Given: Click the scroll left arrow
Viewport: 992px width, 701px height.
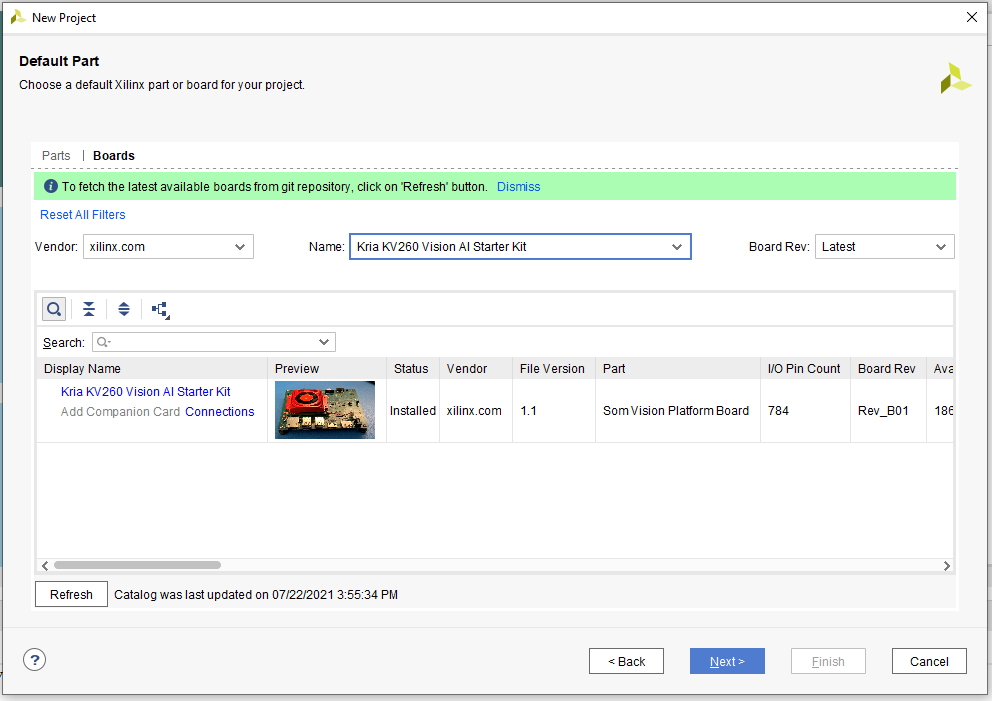Looking at the screenshot, I should [x=44, y=566].
